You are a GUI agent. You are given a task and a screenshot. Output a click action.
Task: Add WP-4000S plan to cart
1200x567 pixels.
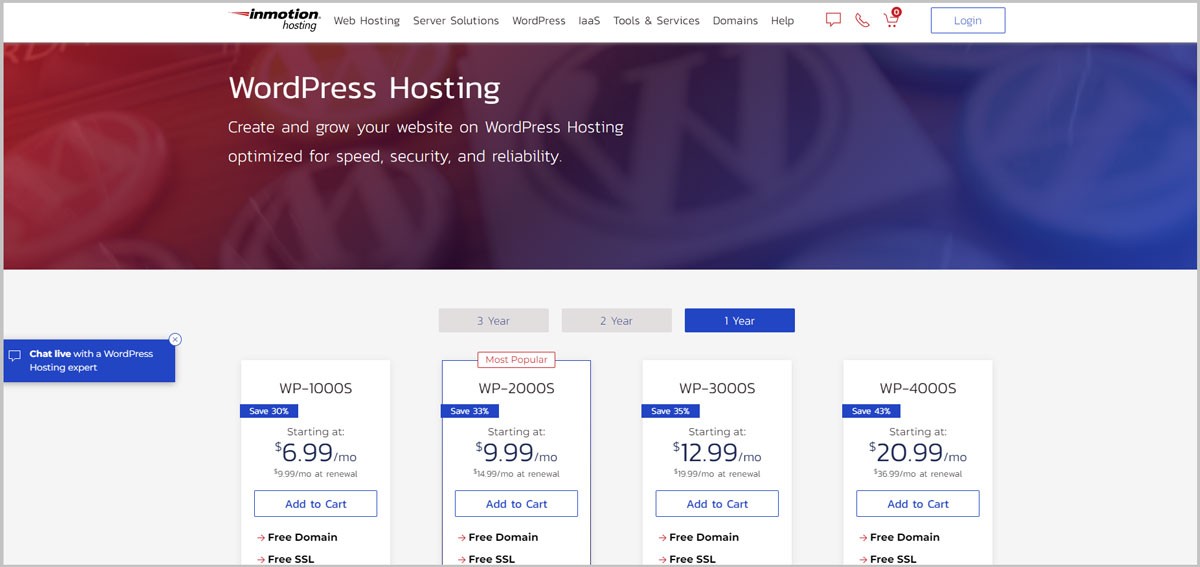(918, 504)
